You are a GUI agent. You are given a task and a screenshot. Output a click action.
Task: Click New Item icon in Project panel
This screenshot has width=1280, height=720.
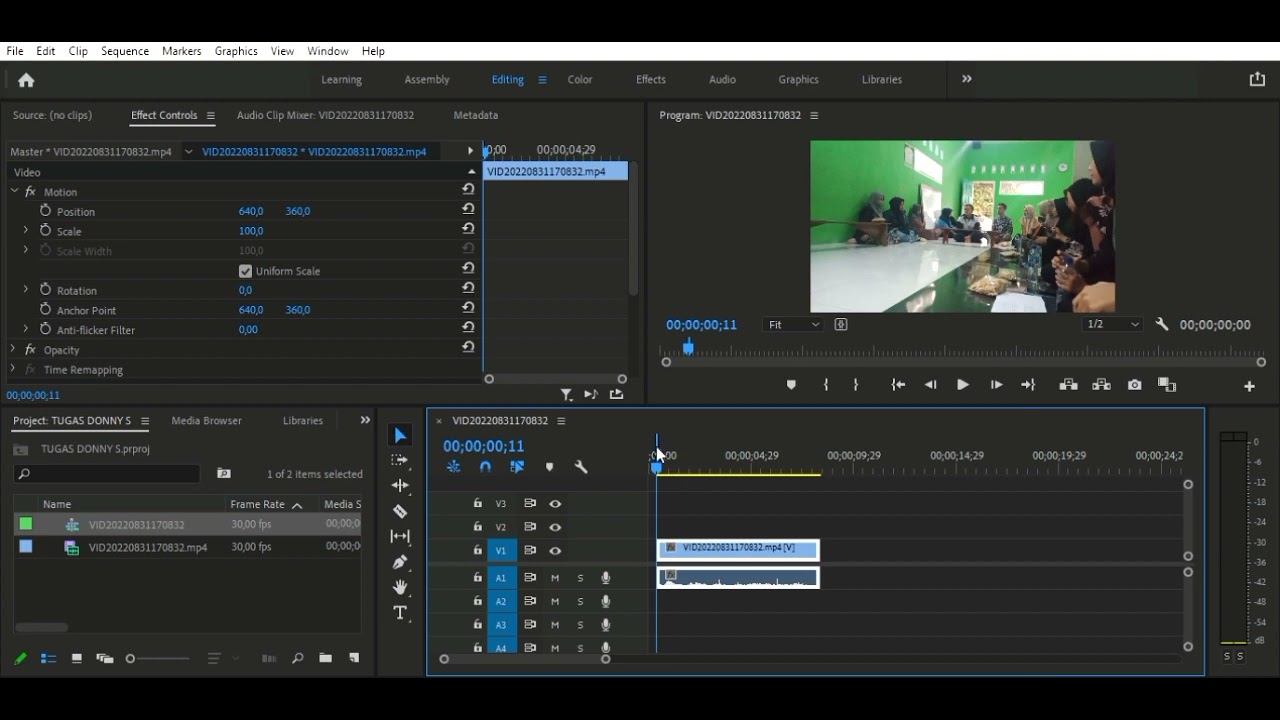click(x=354, y=658)
